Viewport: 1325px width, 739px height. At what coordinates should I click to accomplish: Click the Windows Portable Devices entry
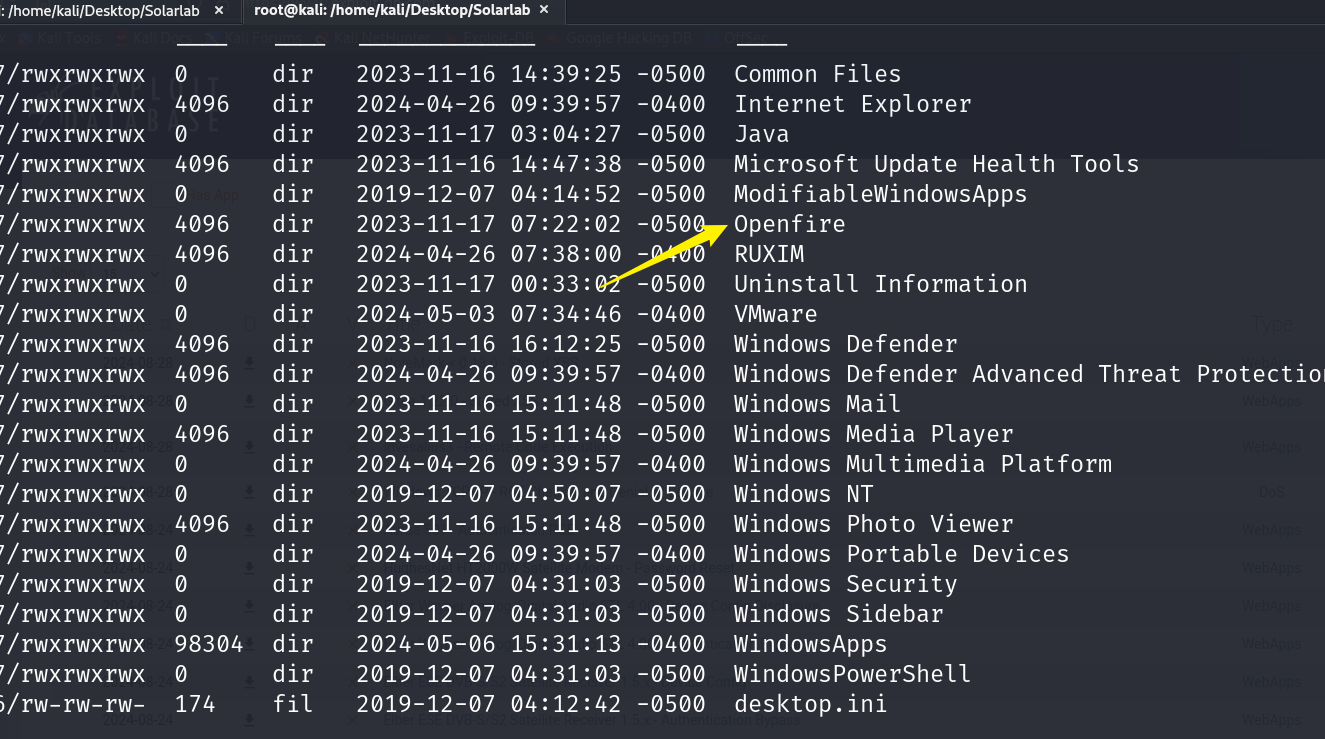(x=901, y=554)
